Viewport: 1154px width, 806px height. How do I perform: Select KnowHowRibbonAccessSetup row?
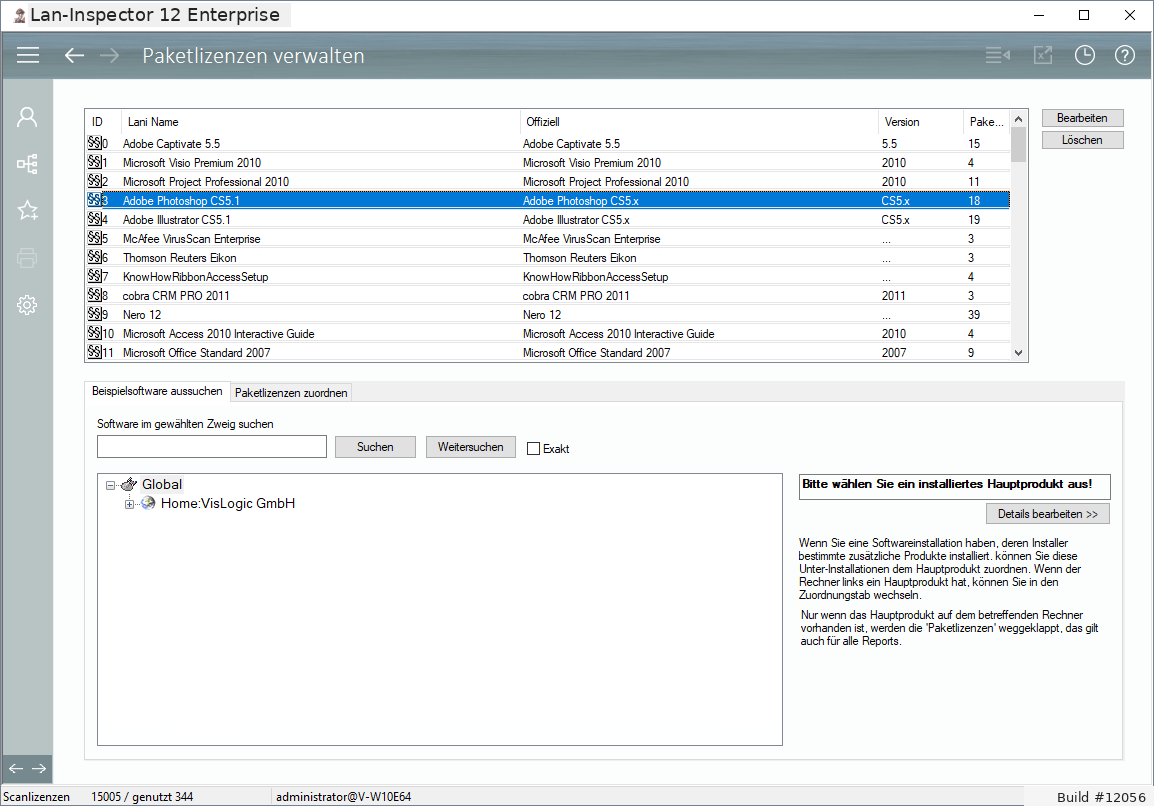(x=548, y=277)
